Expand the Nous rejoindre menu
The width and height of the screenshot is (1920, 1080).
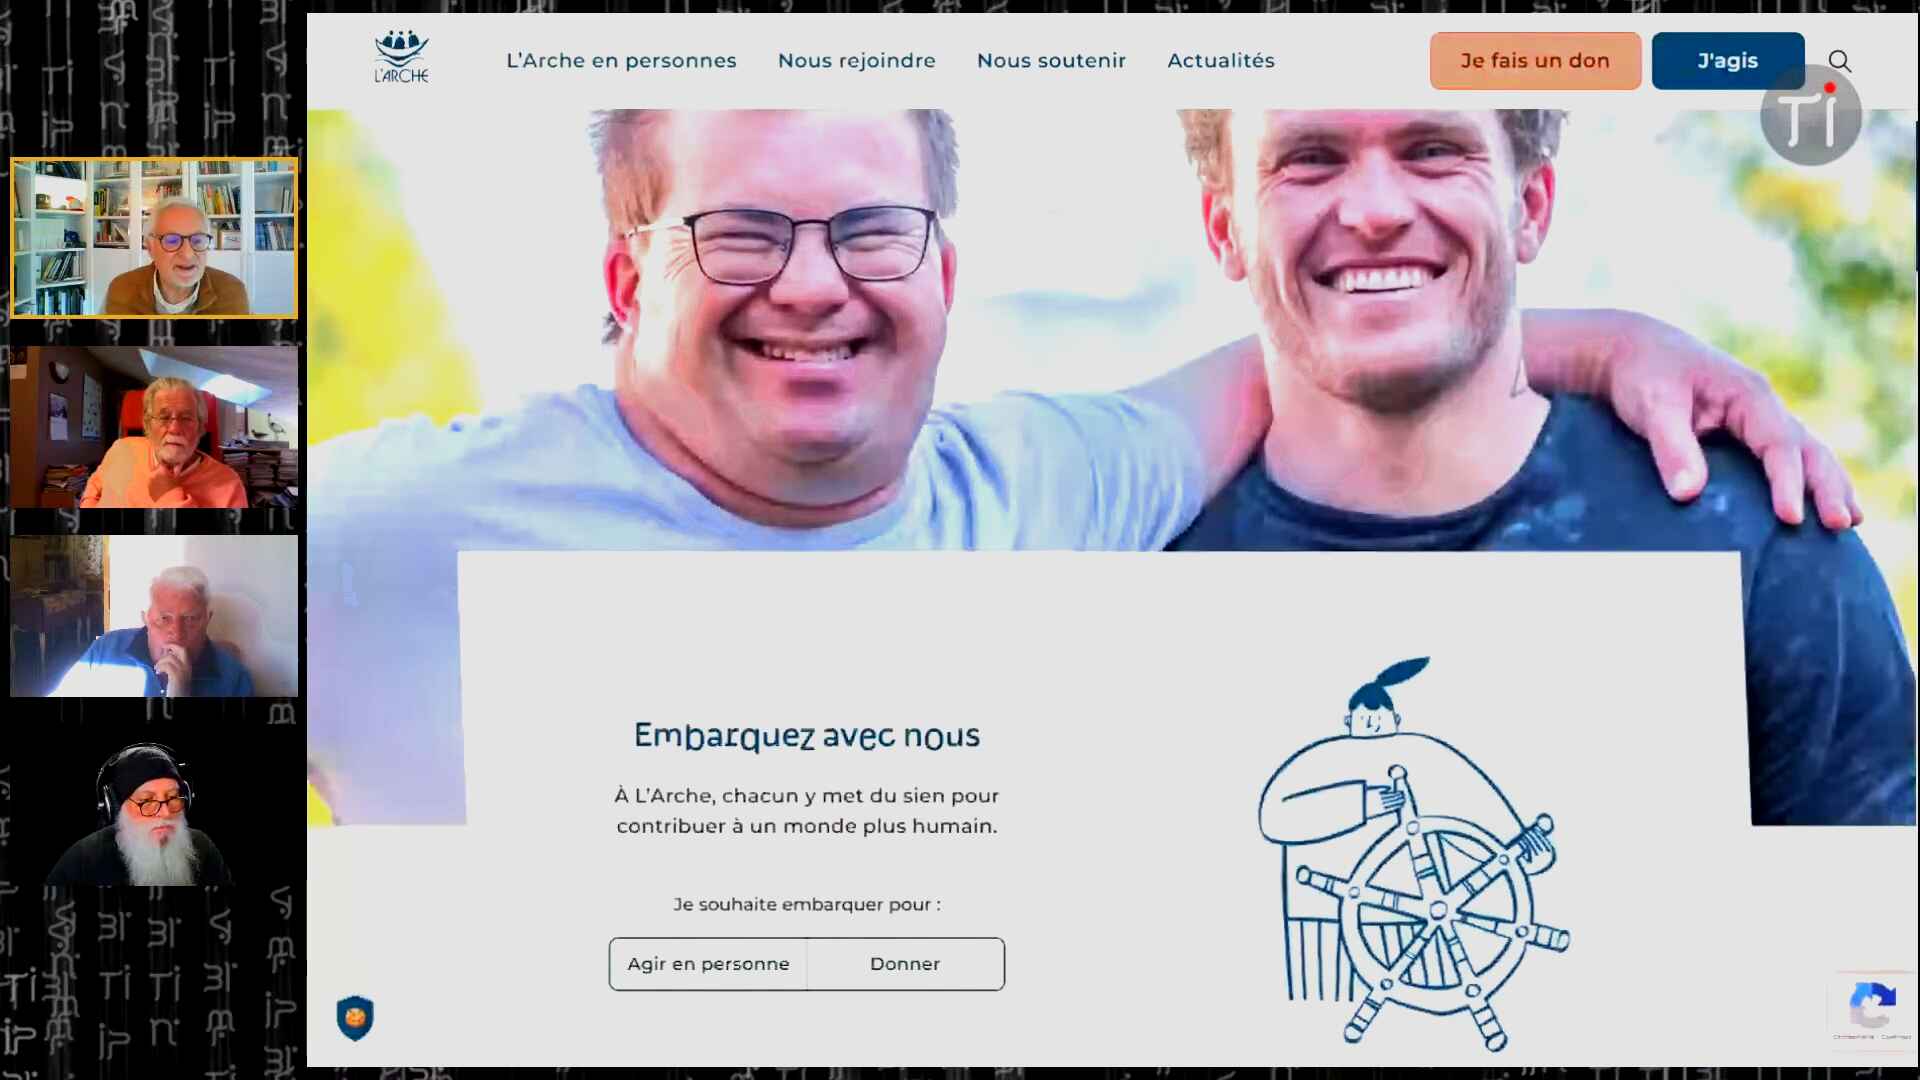[x=857, y=61]
